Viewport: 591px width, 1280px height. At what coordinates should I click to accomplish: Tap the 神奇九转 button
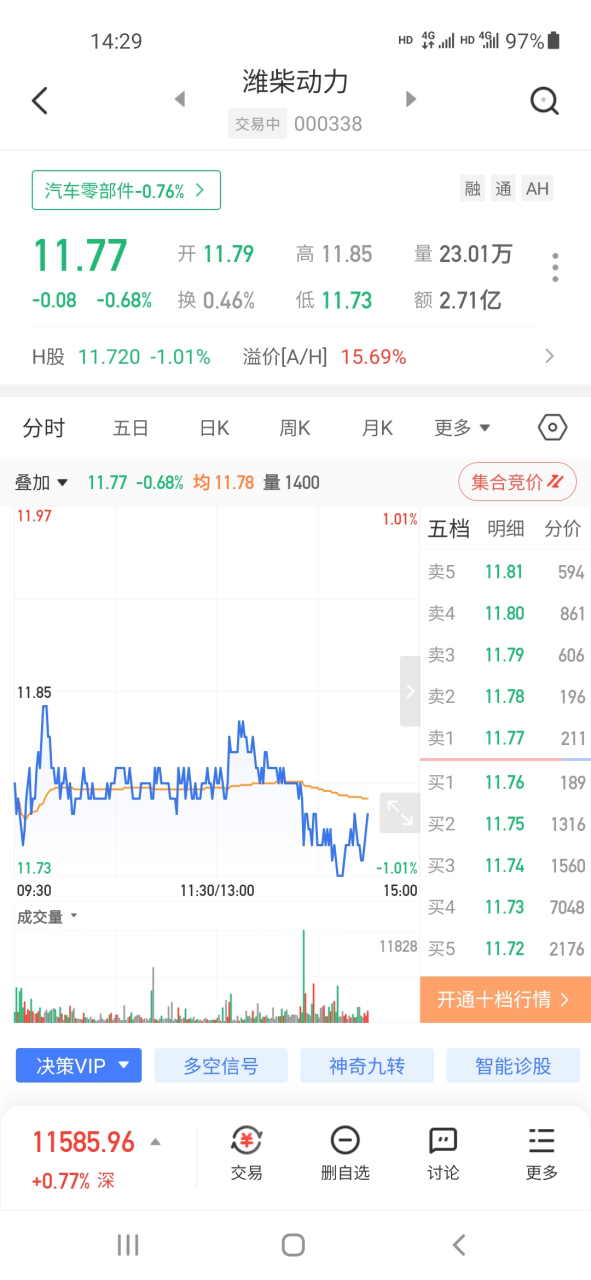click(x=367, y=1066)
